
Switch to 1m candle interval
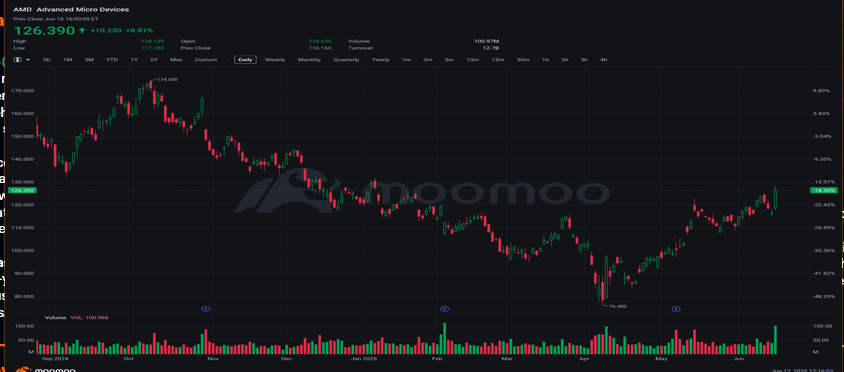(x=406, y=60)
